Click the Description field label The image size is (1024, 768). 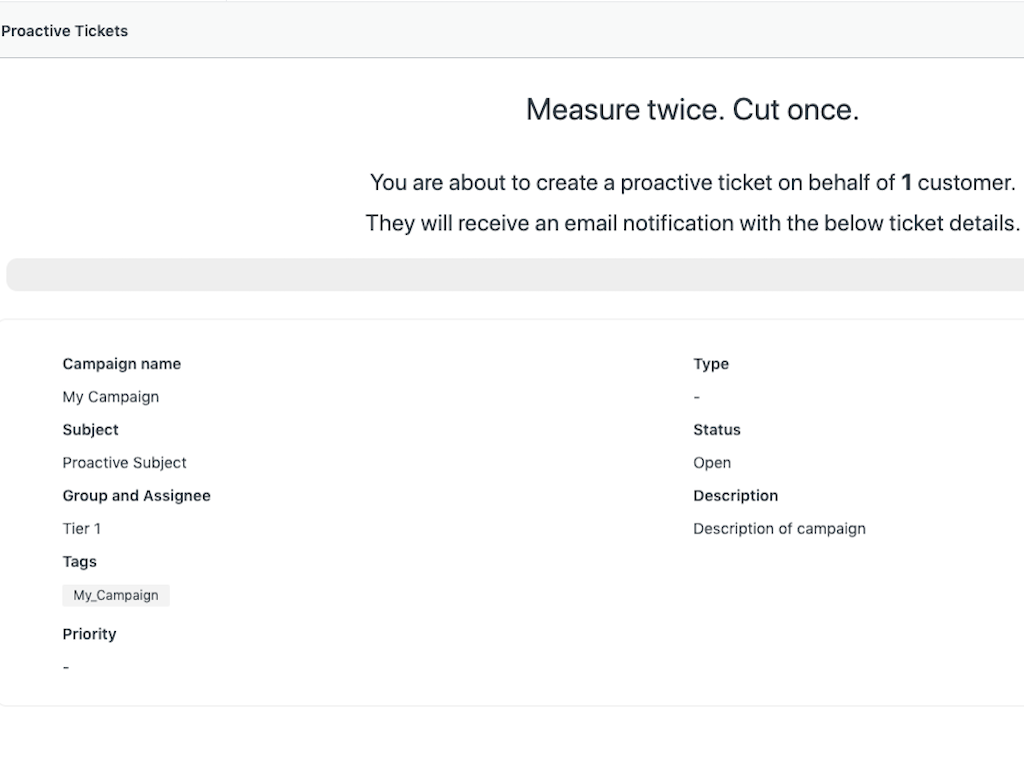pos(735,496)
